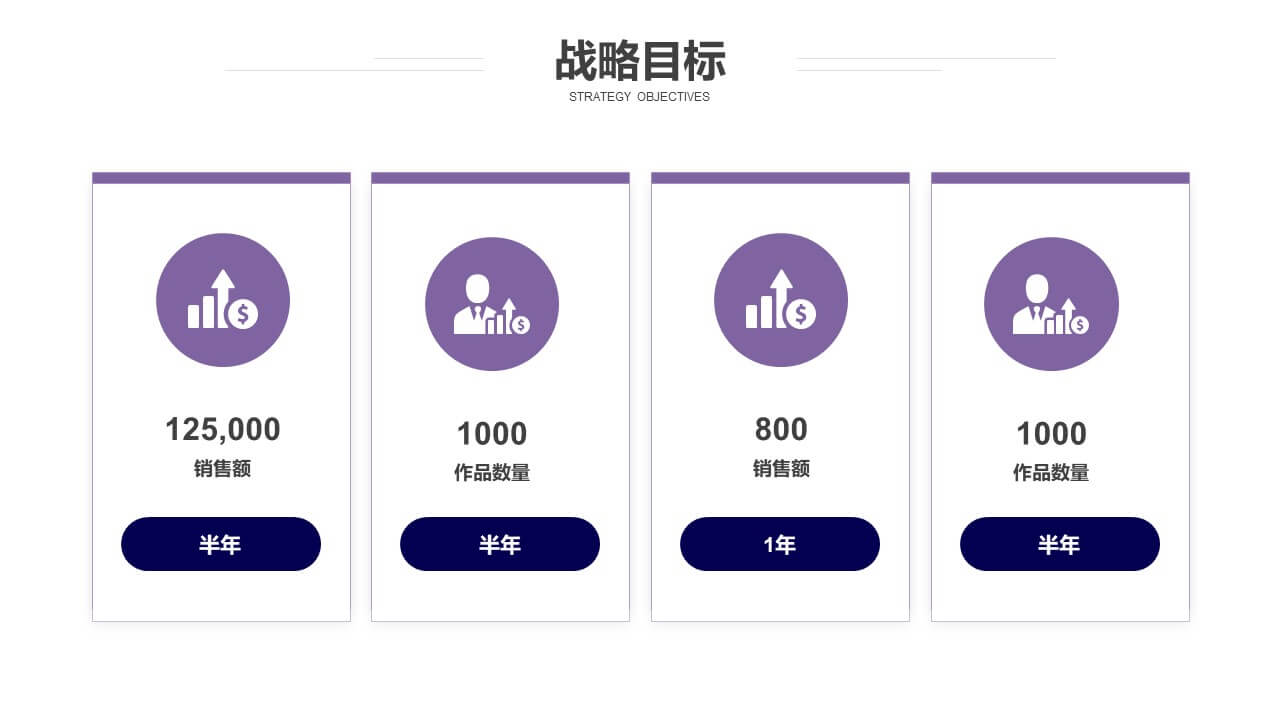Click the 作品数量 label in fourth card
The height and width of the screenshot is (720, 1280).
coord(1051,473)
